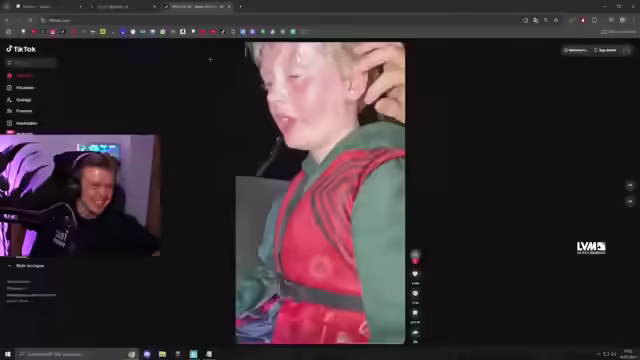The width and height of the screenshot is (640, 360).
Task: Open the red highlighted For You item
Action: click(x=20, y=76)
